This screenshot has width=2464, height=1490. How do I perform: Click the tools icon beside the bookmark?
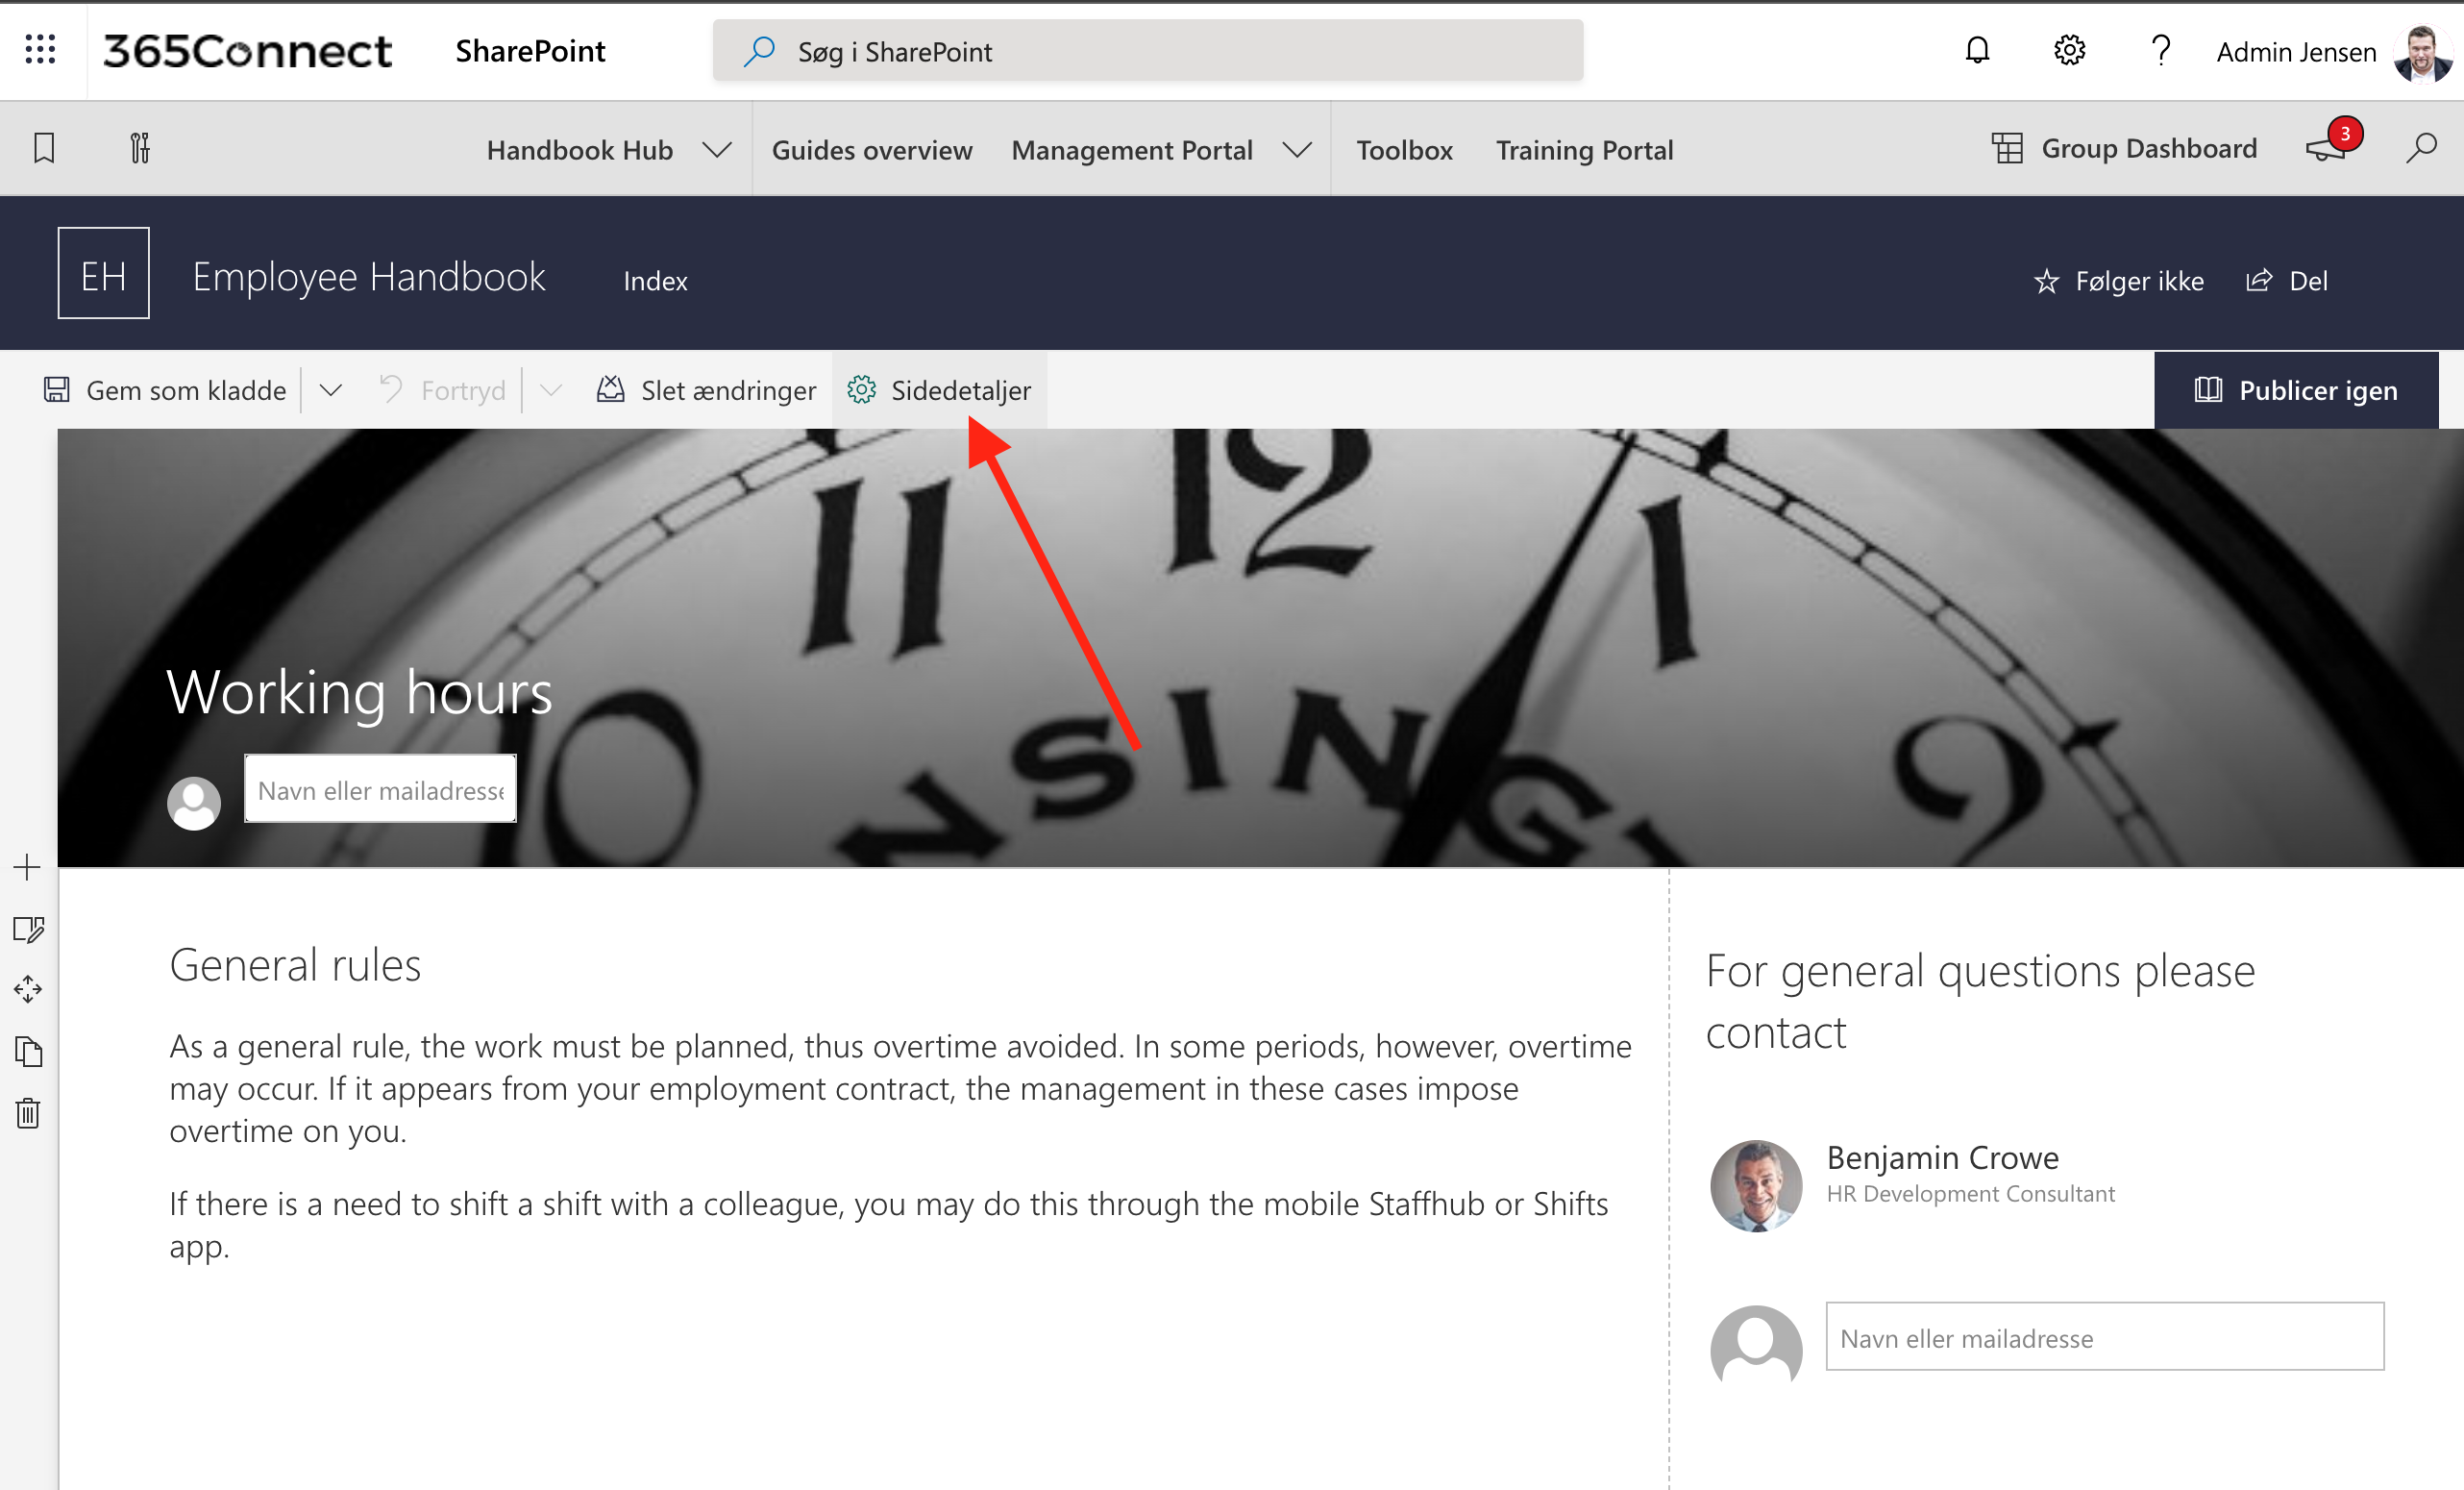pyautogui.click(x=140, y=148)
